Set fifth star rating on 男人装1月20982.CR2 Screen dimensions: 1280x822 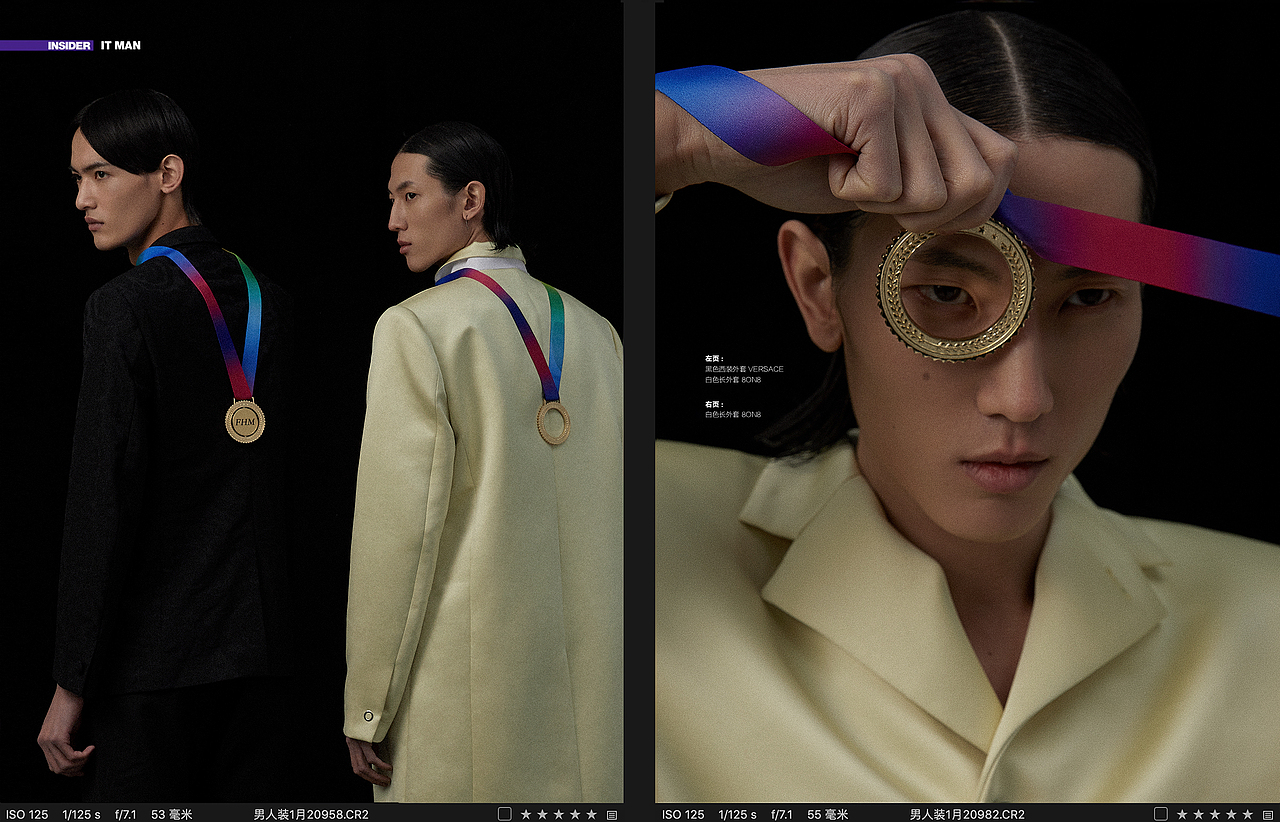coord(1248,815)
